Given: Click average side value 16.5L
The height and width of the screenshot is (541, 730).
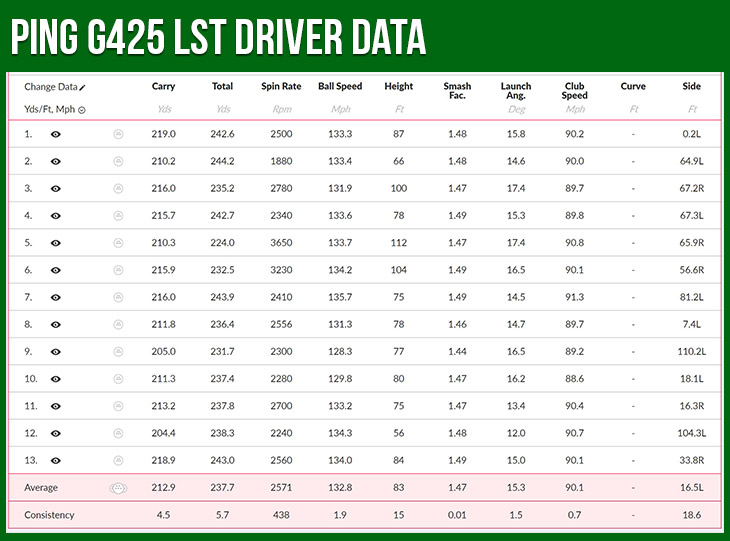Looking at the screenshot, I should coord(692,487).
